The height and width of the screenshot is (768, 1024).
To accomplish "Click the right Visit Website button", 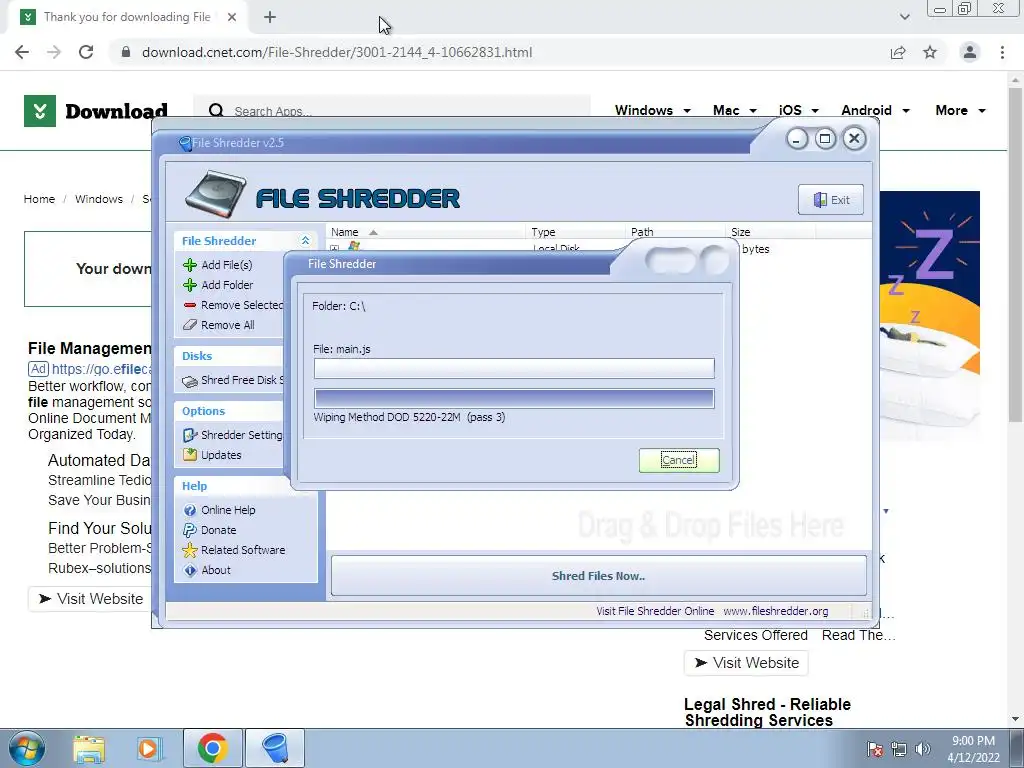I will (746, 663).
